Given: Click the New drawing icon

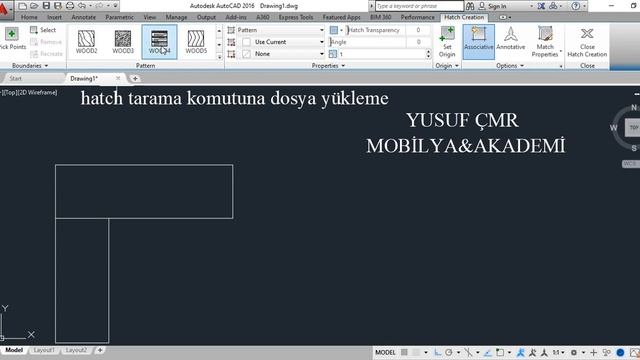Looking at the screenshot, I should (x=23, y=6).
